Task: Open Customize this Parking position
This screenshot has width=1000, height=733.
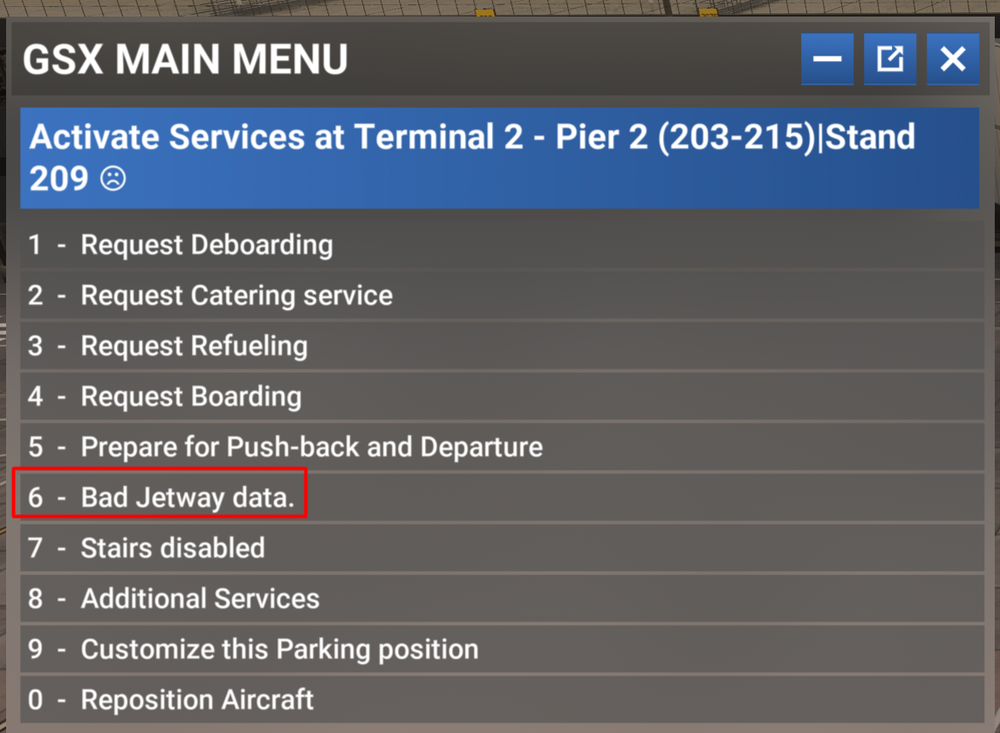Action: [x=279, y=649]
